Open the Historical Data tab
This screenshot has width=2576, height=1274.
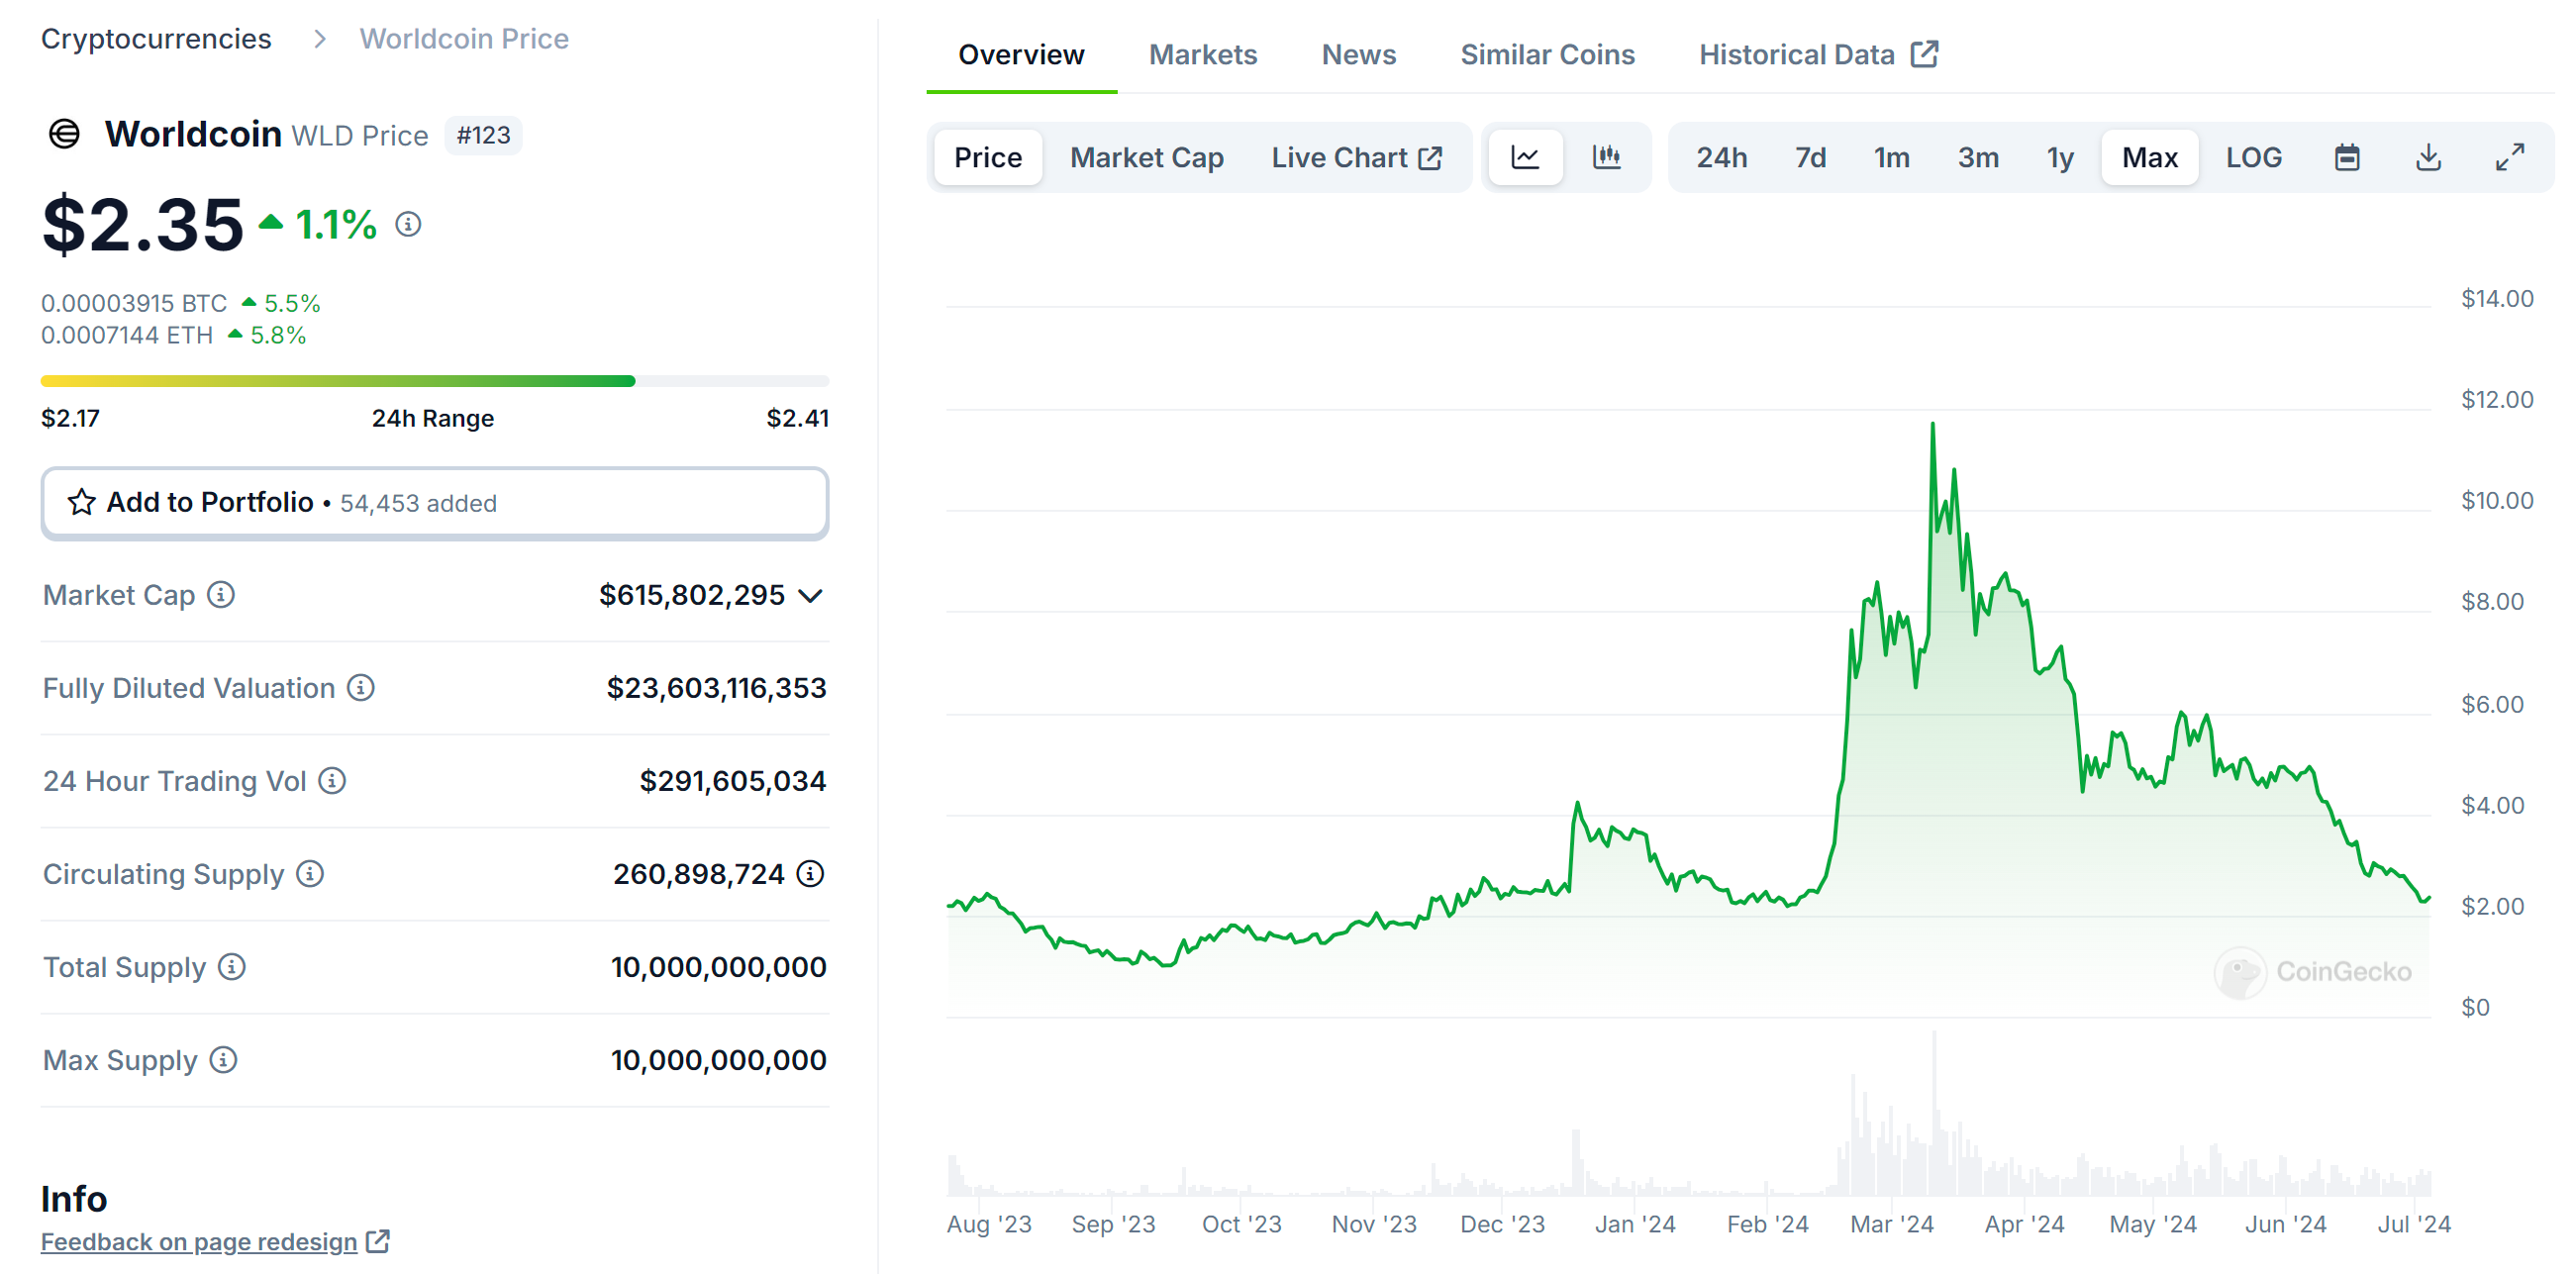tap(1818, 54)
